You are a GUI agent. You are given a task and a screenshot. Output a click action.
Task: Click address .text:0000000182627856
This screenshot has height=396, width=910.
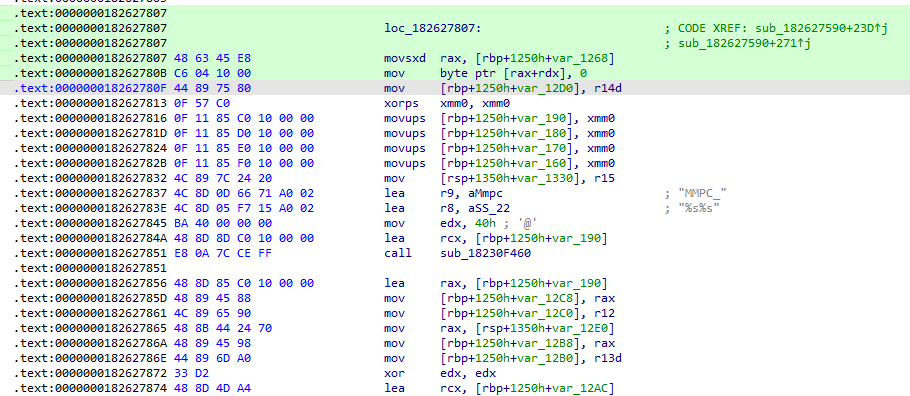click(90, 283)
